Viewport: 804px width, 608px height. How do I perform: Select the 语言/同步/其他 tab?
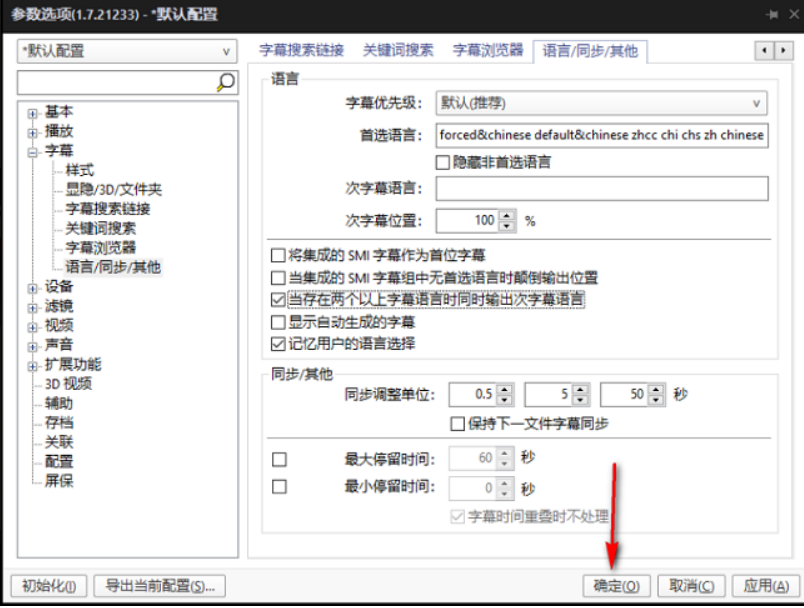590,51
